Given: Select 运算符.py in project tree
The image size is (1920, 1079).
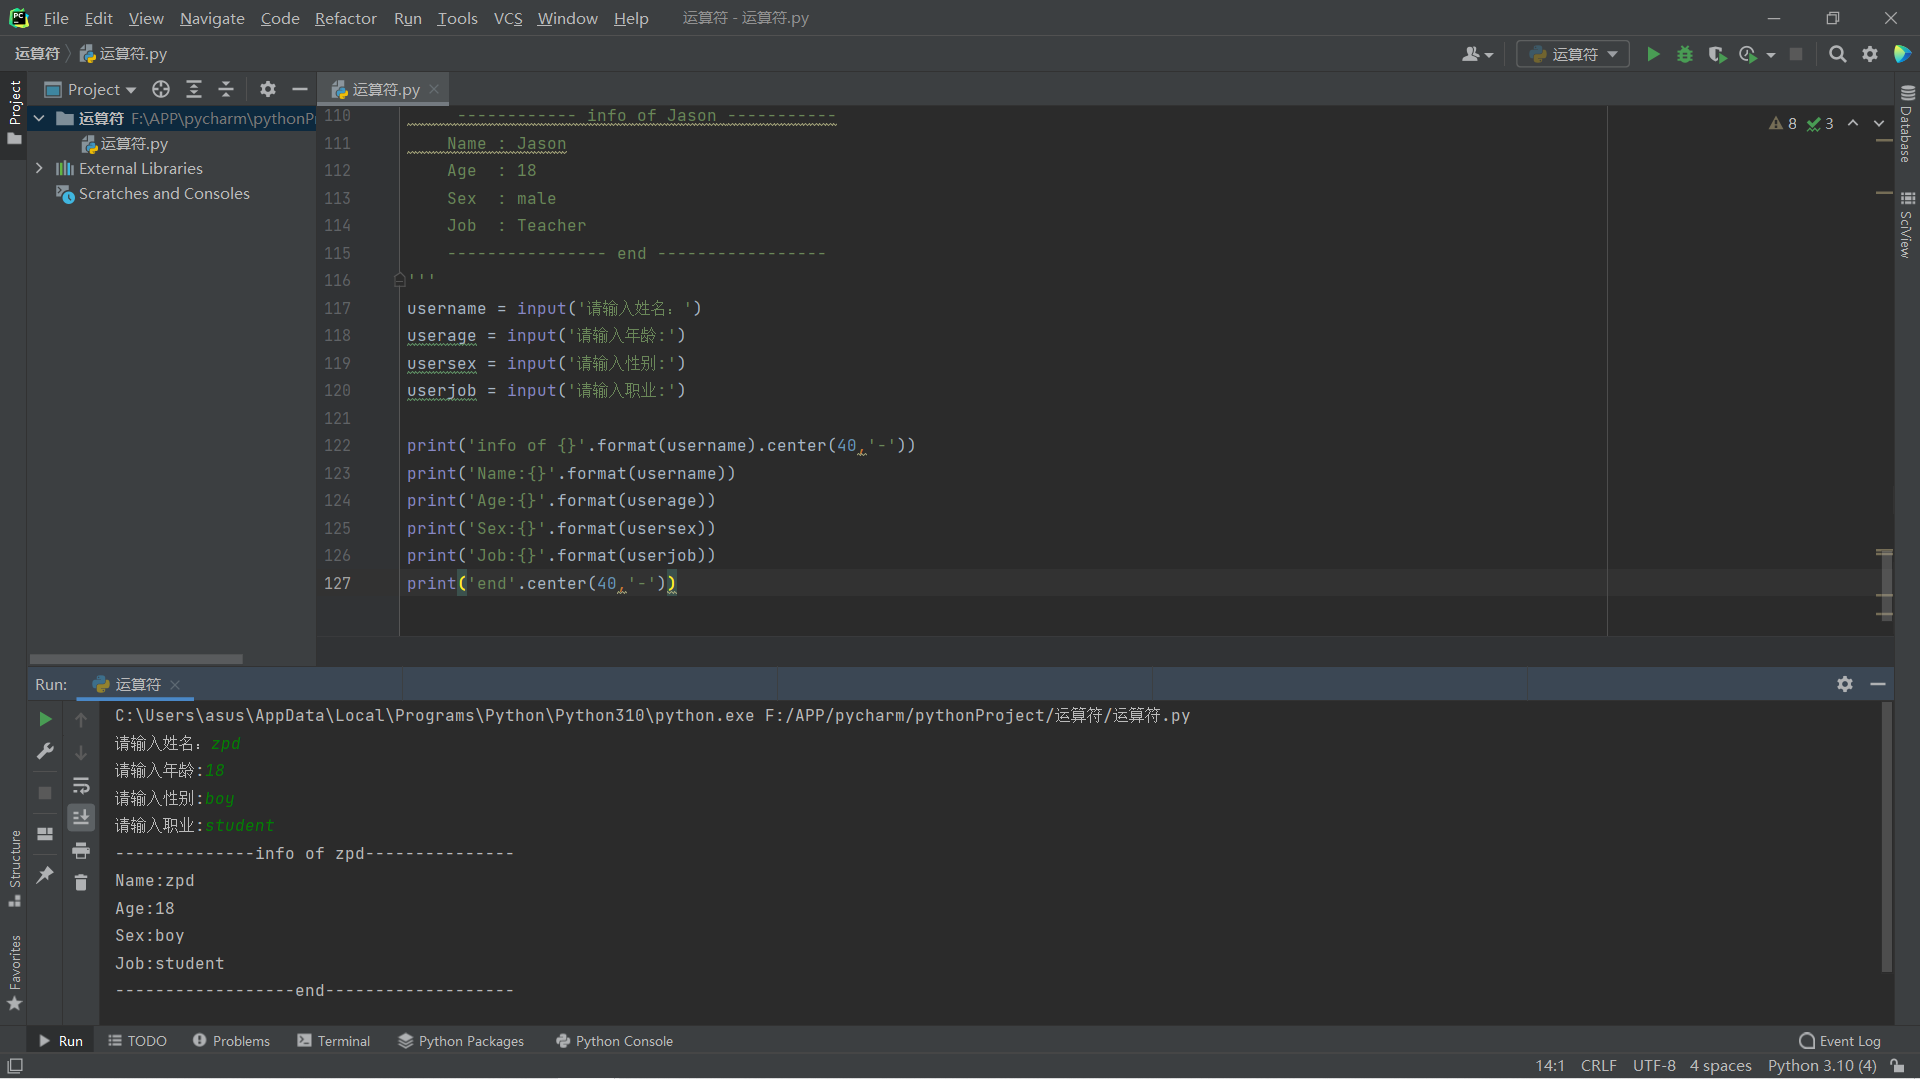Looking at the screenshot, I should (x=124, y=144).
